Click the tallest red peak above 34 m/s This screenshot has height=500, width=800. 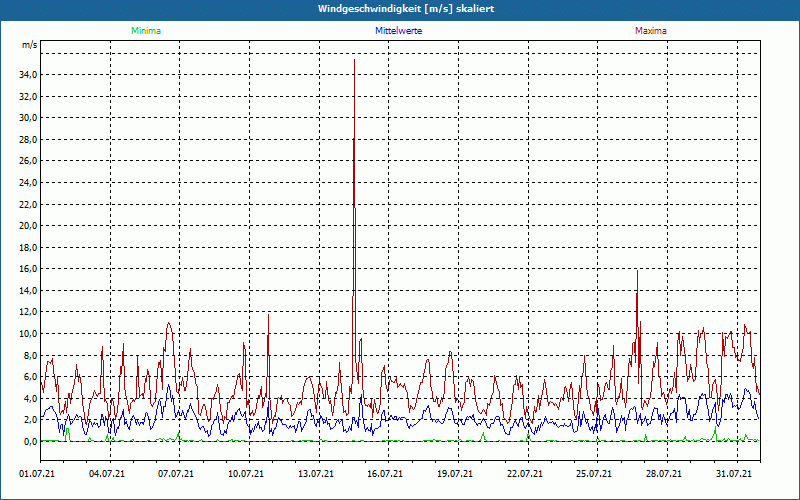[354, 61]
